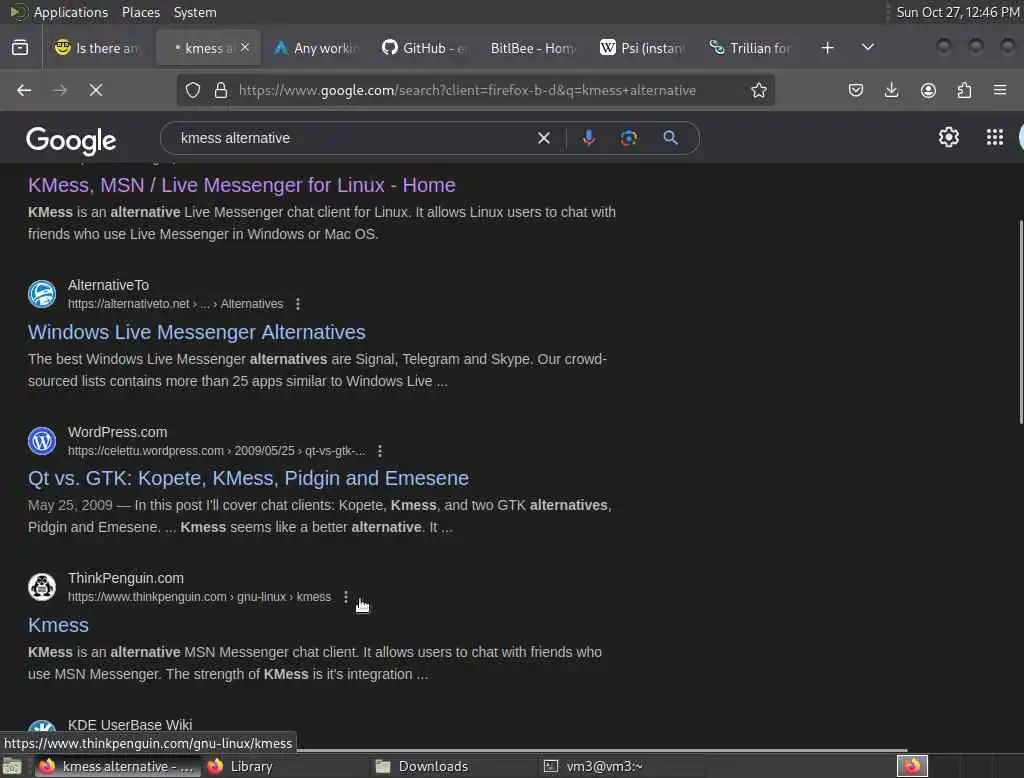
Task: Open Google quick settings gear
Action: (948, 137)
